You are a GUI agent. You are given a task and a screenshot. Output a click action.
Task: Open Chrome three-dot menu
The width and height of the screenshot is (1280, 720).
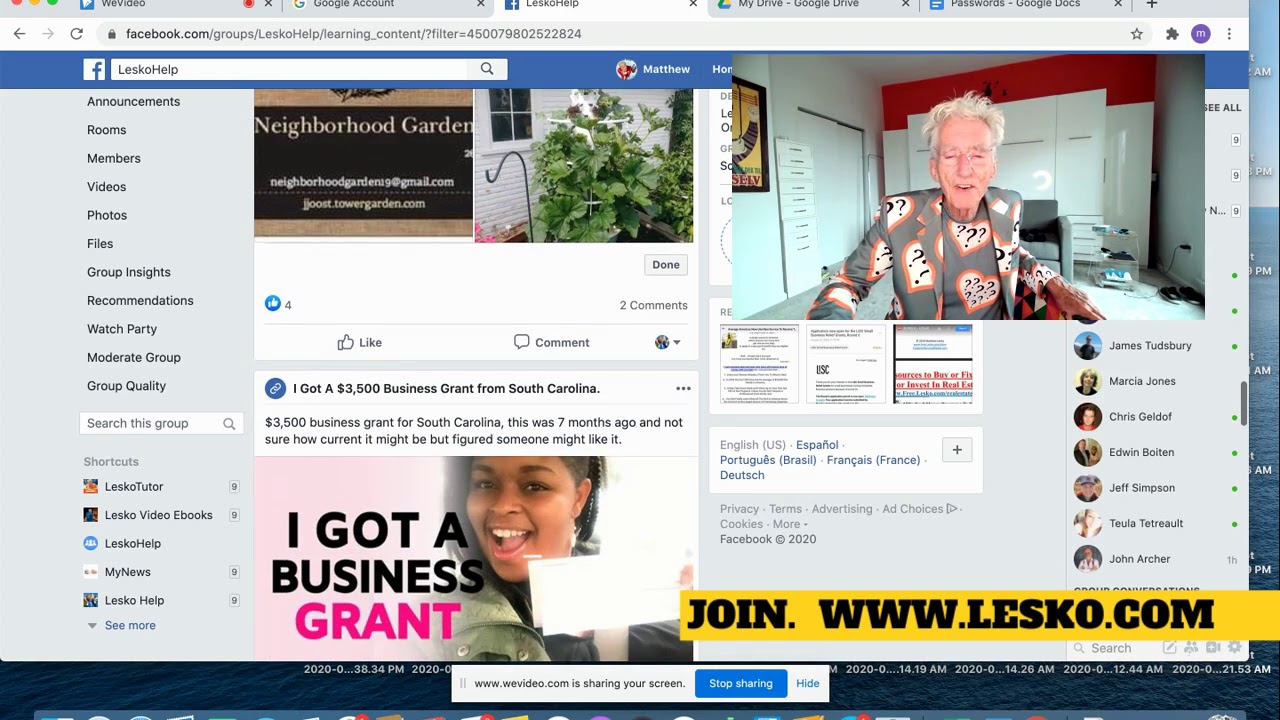tap(1229, 34)
